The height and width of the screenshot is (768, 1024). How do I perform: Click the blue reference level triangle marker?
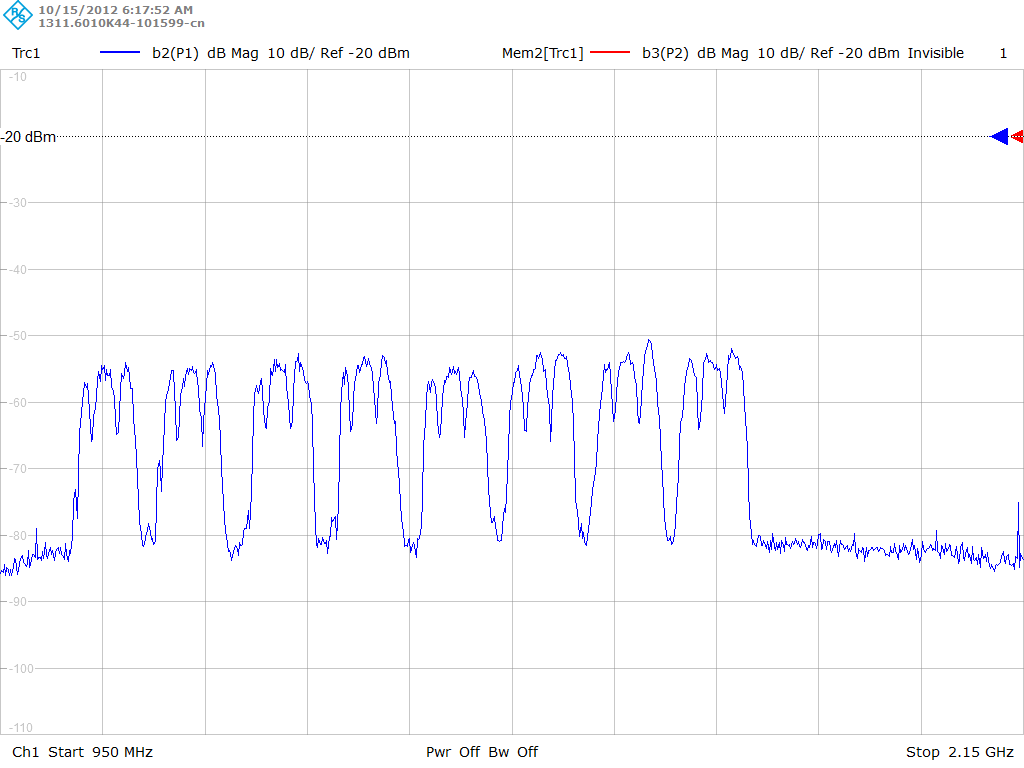click(x=999, y=137)
